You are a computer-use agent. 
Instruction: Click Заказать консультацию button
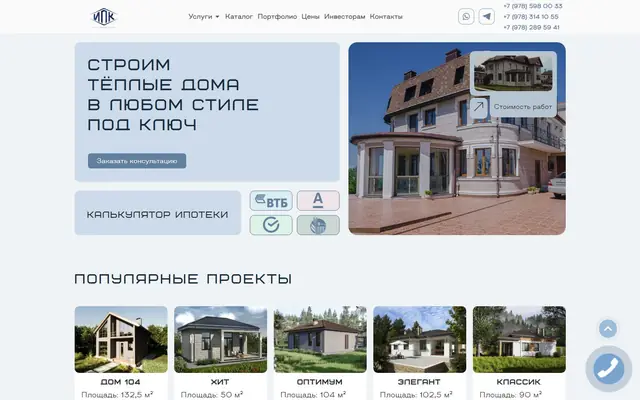point(137,161)
